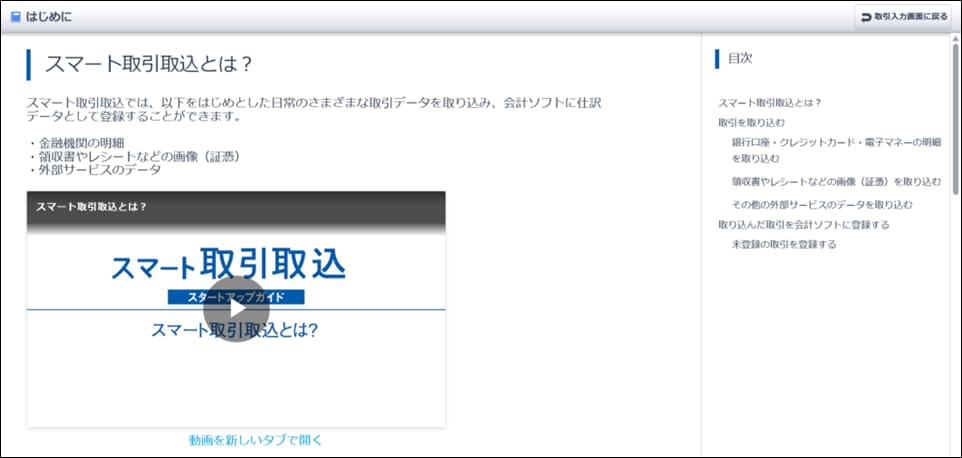This screenshot has width=962, height=458.
Task: Play the スマート取引取込とは？ video
Action: click(236, 309)
